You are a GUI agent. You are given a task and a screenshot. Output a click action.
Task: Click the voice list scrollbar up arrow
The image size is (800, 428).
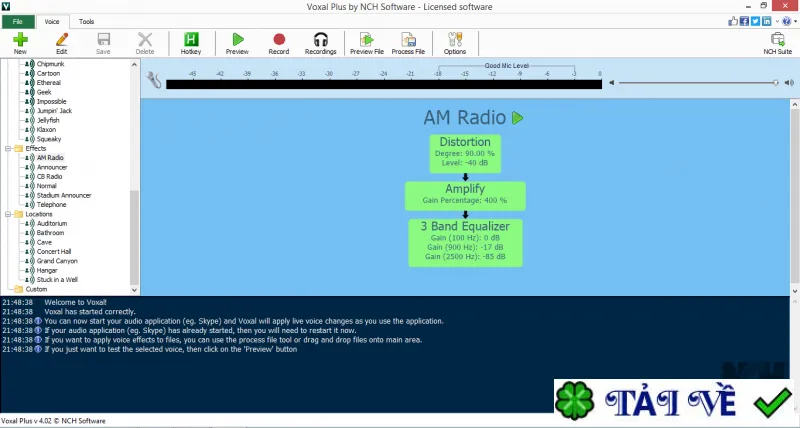134,64
